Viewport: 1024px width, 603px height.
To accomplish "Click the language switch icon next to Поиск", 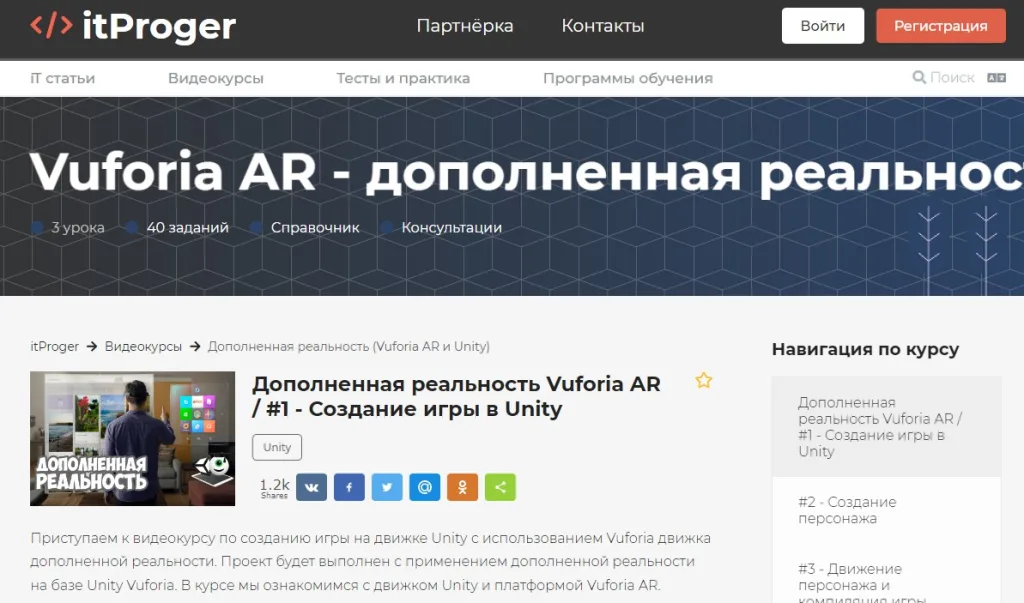I will click(996, 78).
